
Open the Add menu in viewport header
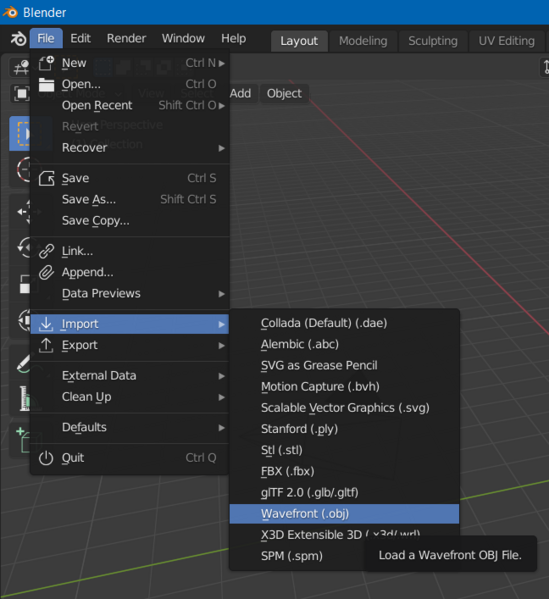240,94
